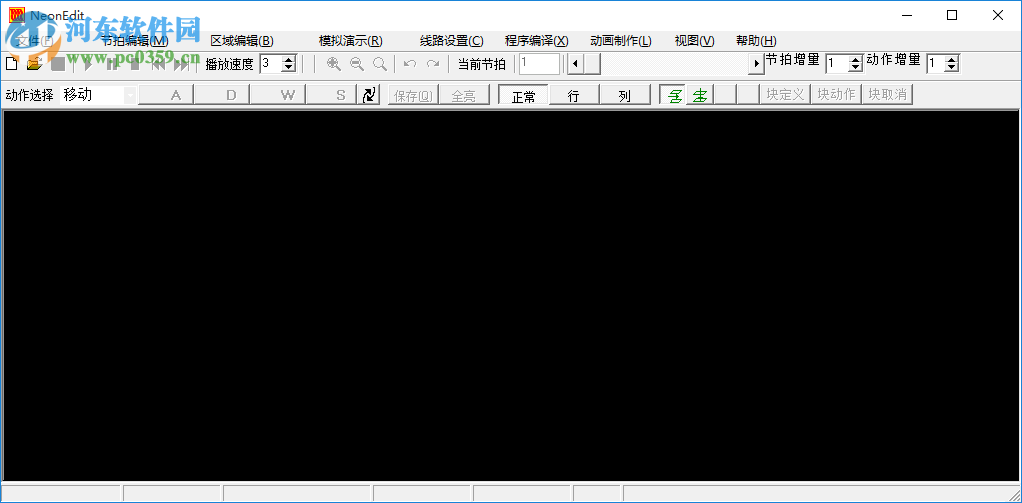
Task: Click the 块动作 button
Action: tap(836, 95)
